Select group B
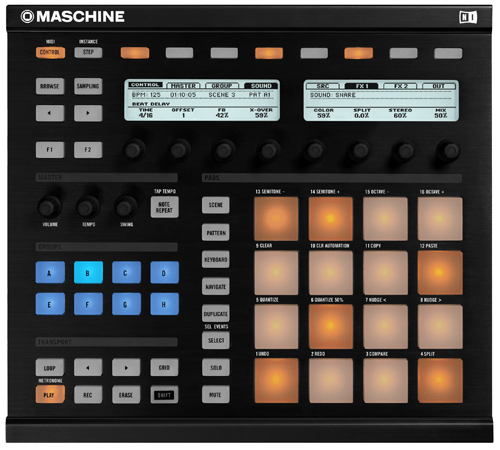 click(x=88, y=272)
